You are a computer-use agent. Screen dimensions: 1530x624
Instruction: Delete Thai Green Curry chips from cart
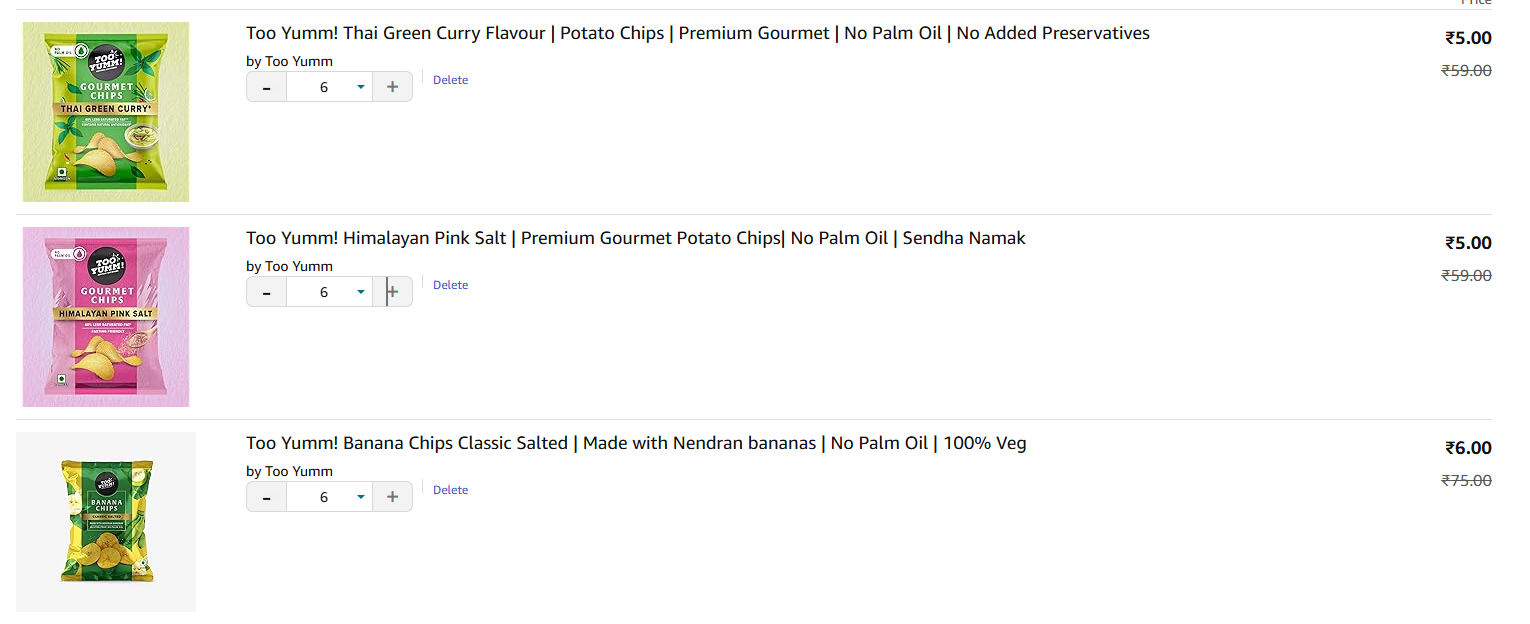pyautogui.click(x=450, y=80)
